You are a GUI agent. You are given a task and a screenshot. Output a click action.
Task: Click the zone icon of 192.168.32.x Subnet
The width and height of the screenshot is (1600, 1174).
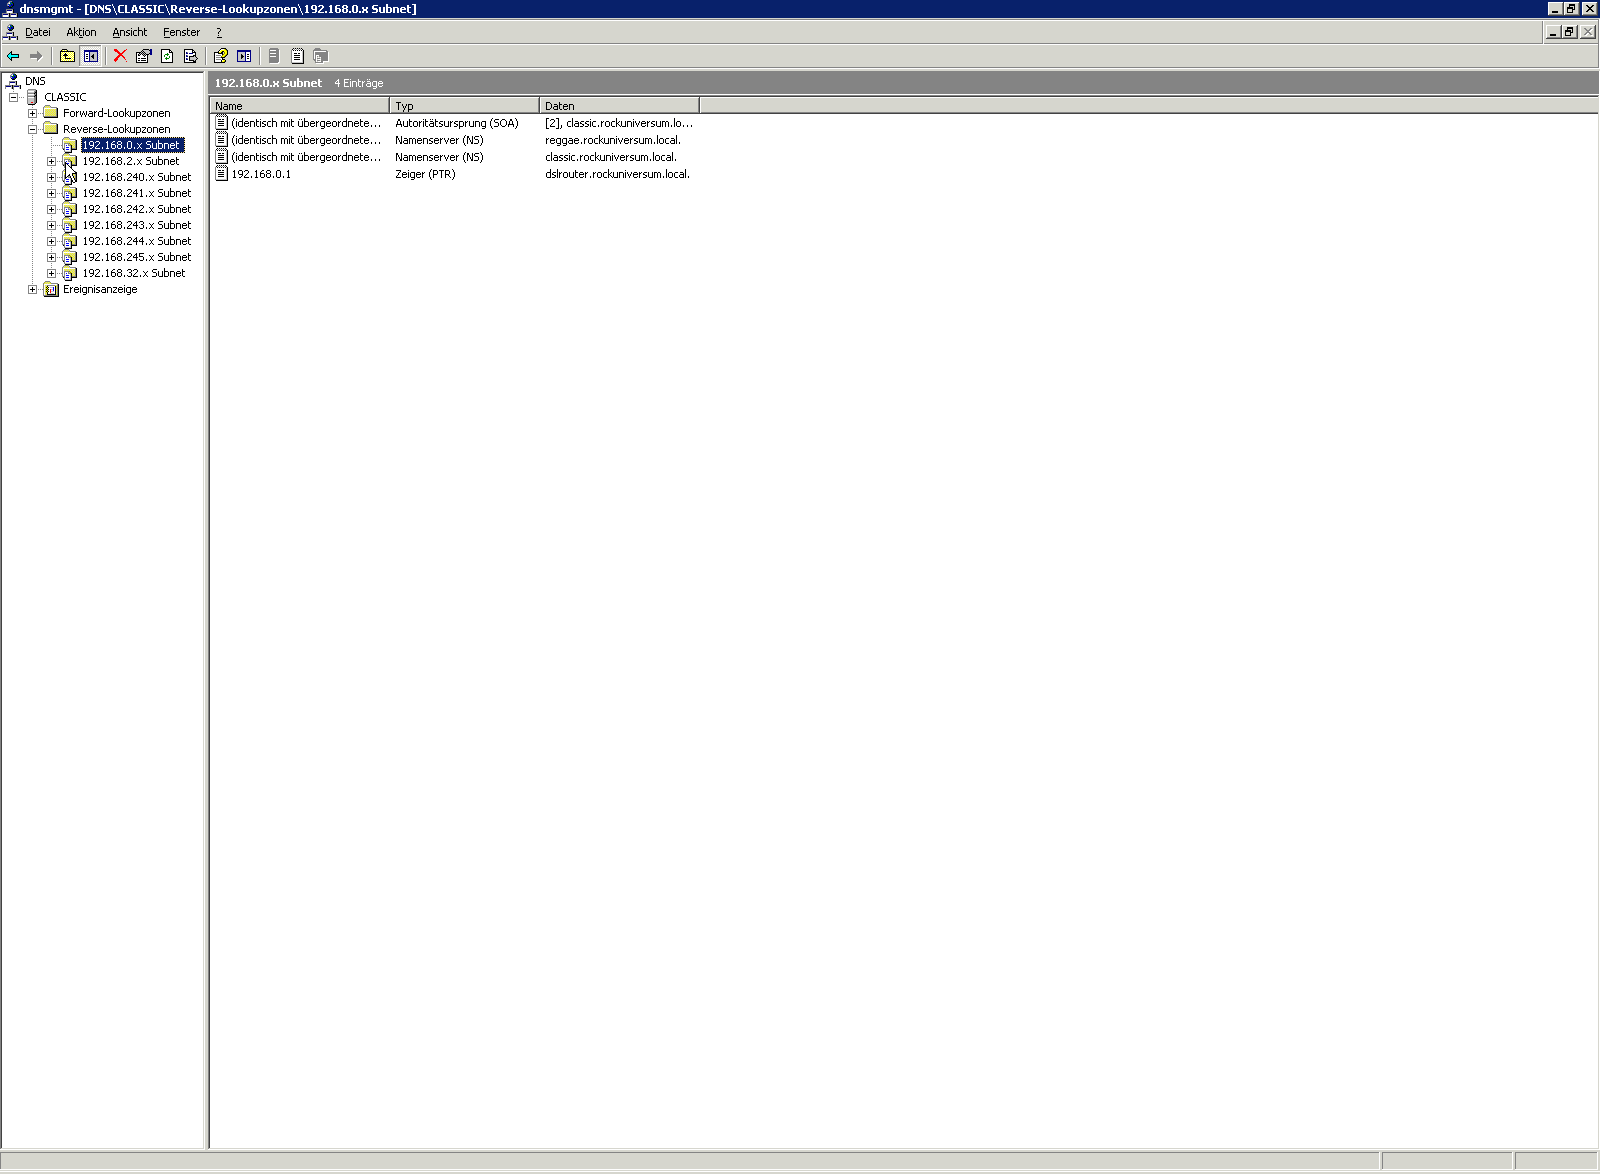click(x=70, y=273)
